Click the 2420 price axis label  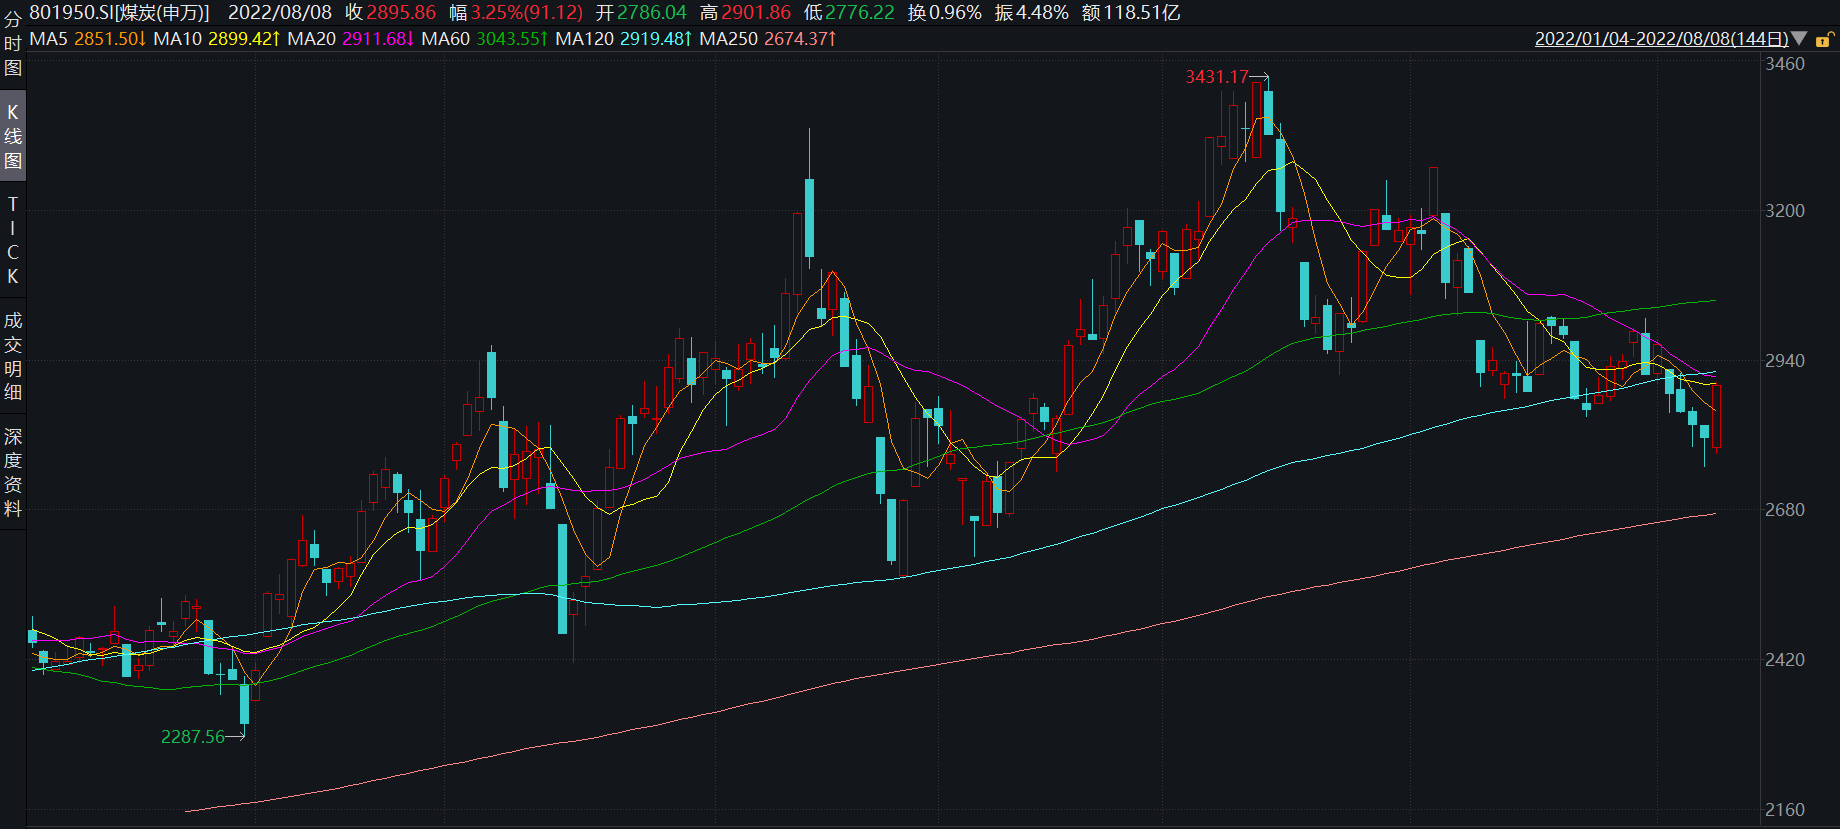click(x=1785, y=660)
